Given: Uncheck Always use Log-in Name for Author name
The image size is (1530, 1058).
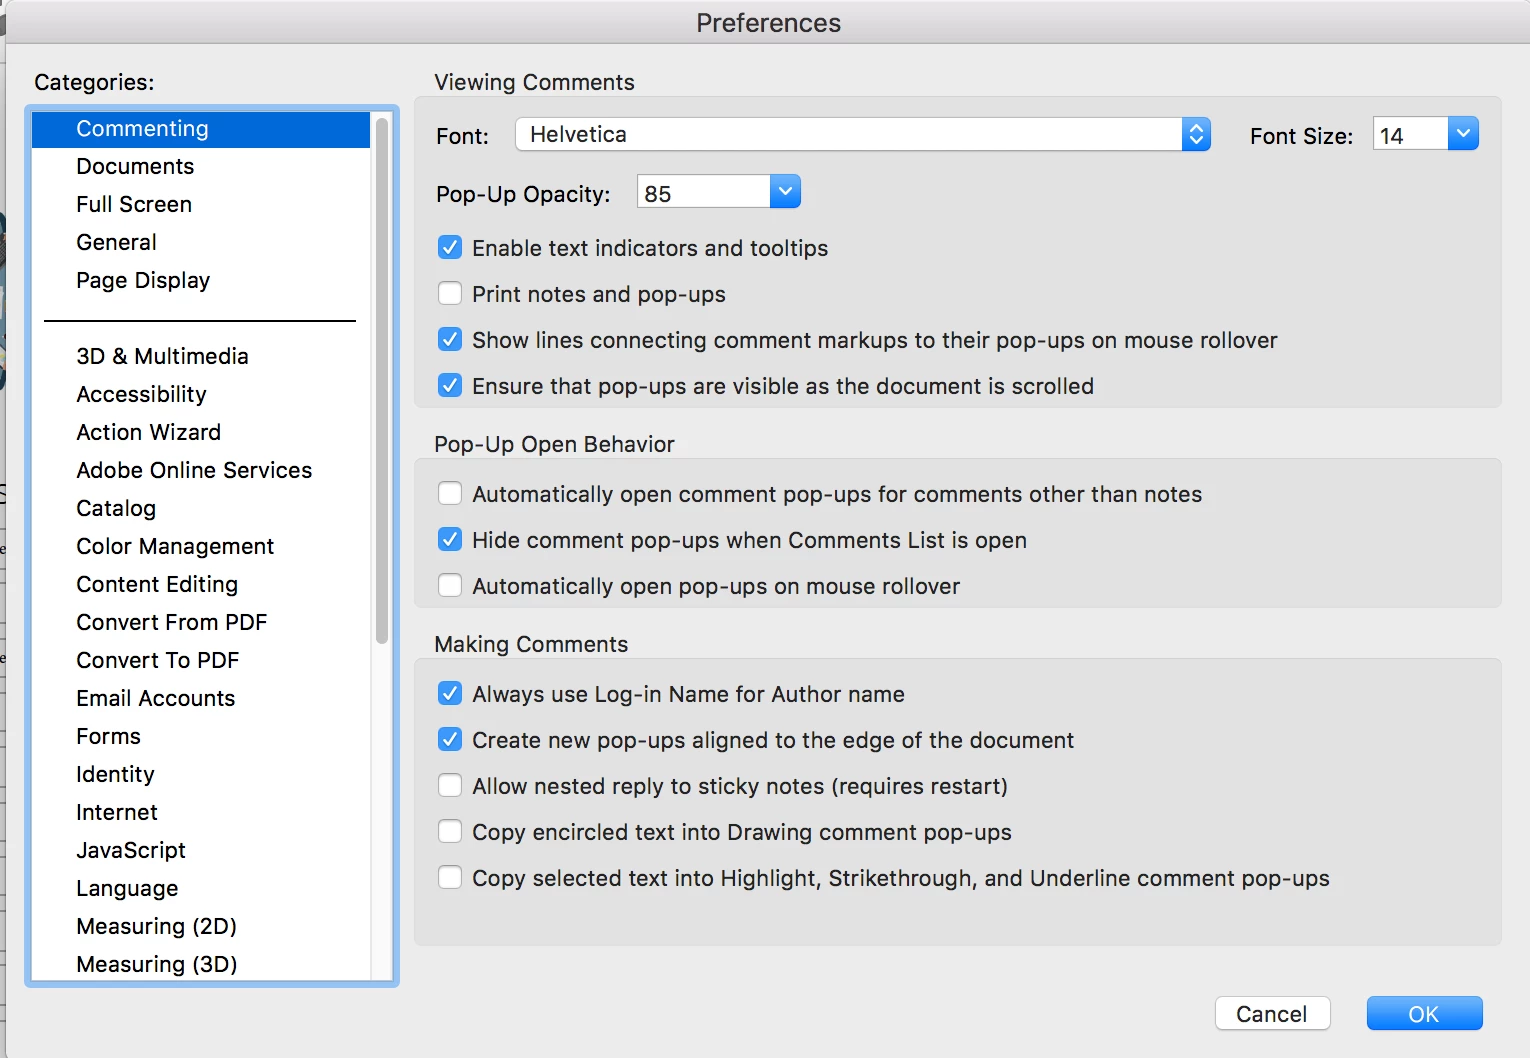Looking at the screenshot, I should point(450,694).
